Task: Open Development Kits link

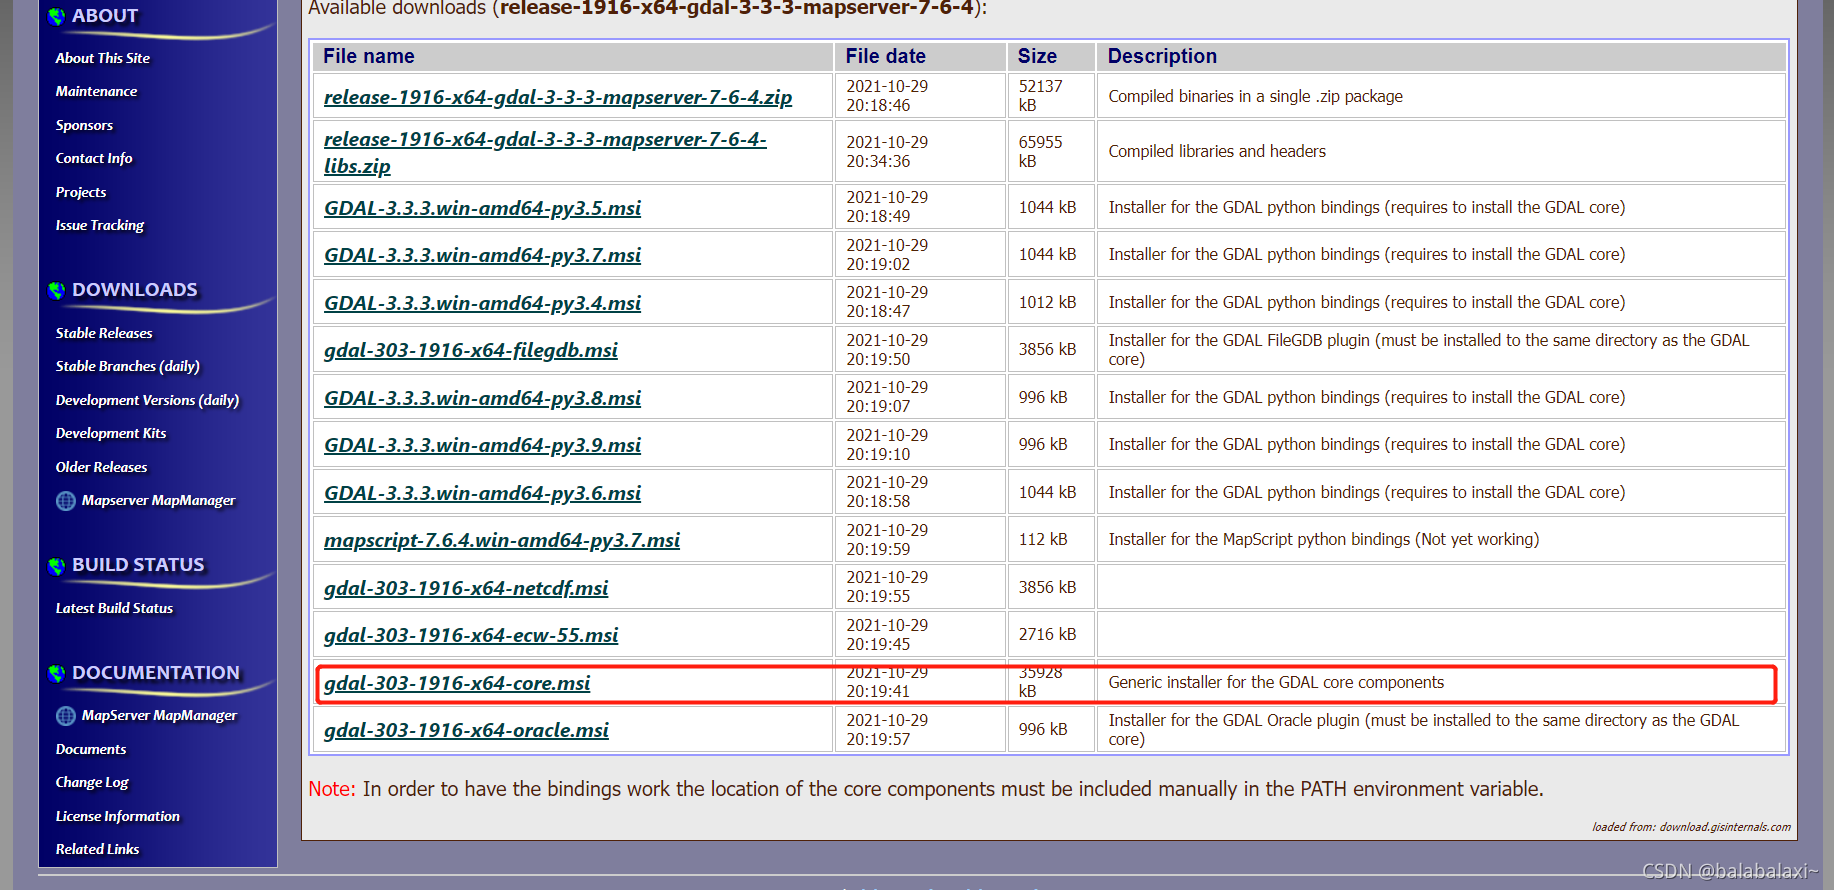Action: coord(111,433)
